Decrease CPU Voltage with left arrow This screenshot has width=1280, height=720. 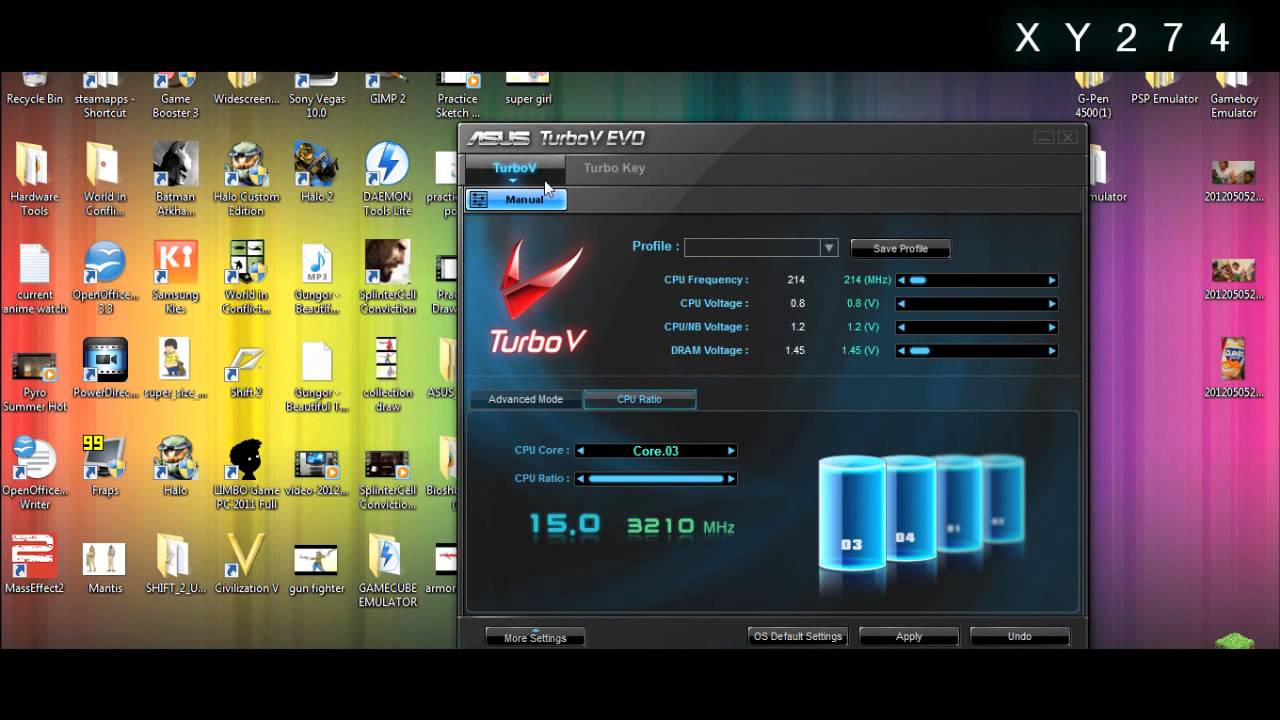[901, 303]
